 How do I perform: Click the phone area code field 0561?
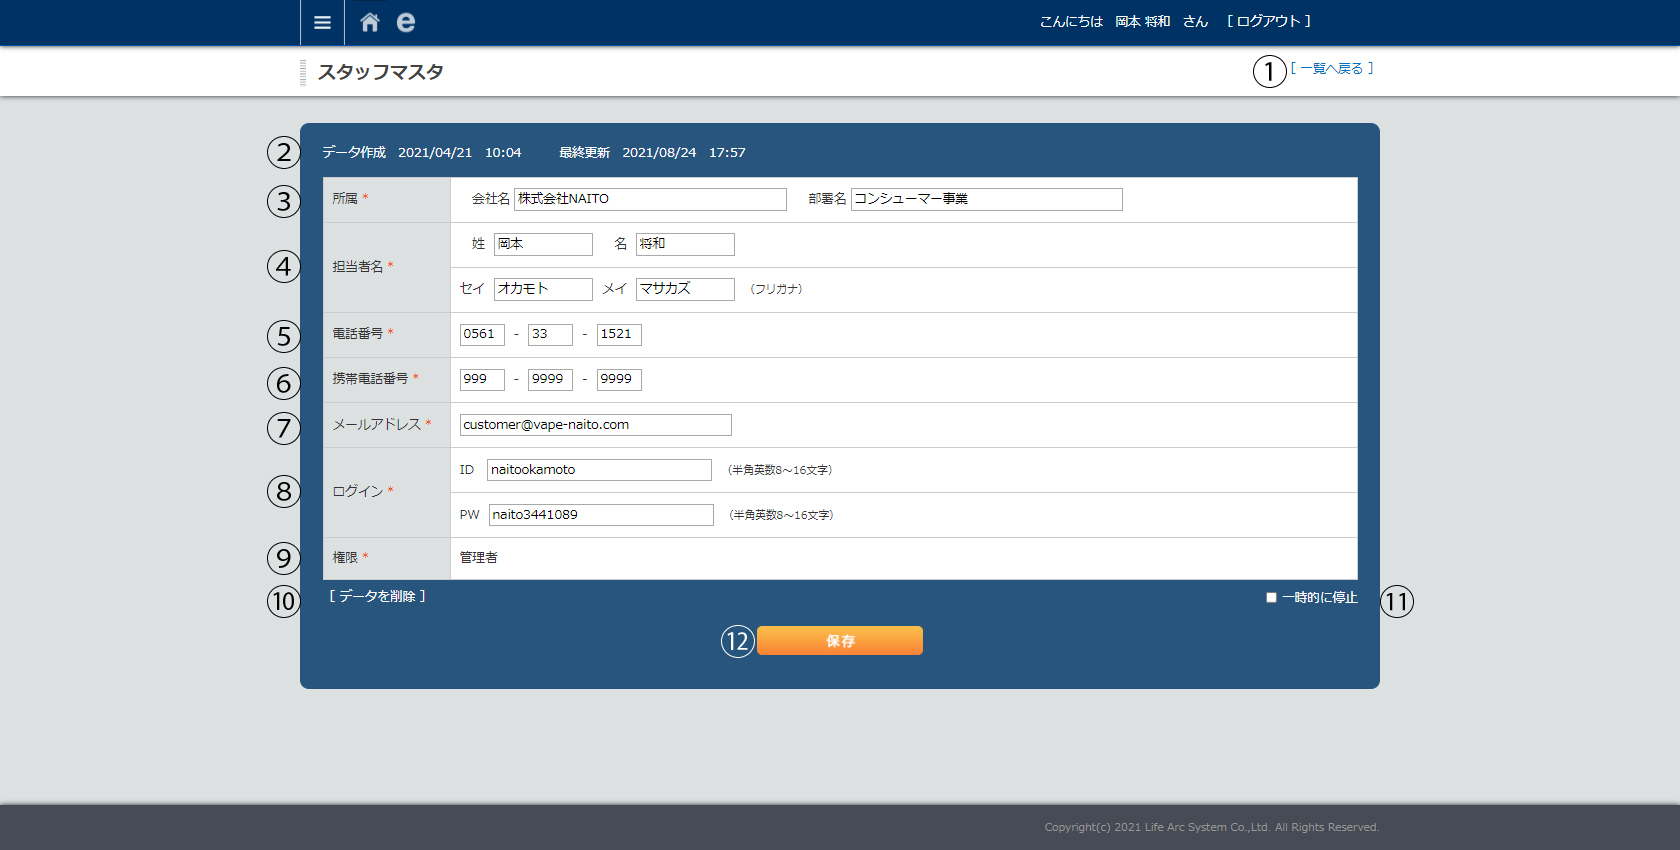coord(482,334)
